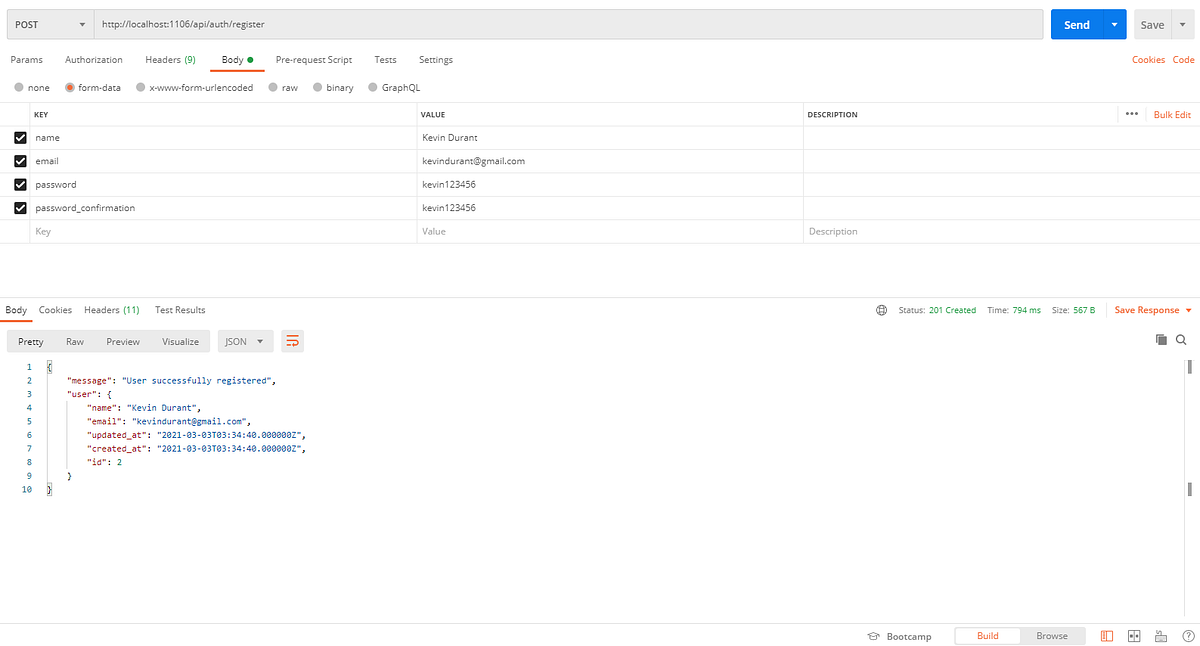This screenshot has width=1200, height=646.
Task: Open keyboard shortcuts from the status bar
Action: (1161, 636)
